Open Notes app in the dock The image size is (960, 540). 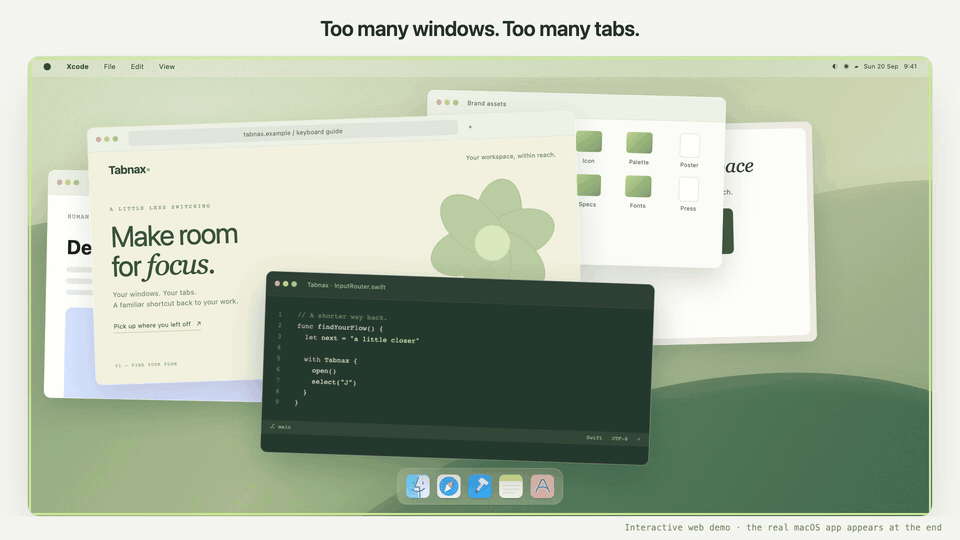click(511, 487)
